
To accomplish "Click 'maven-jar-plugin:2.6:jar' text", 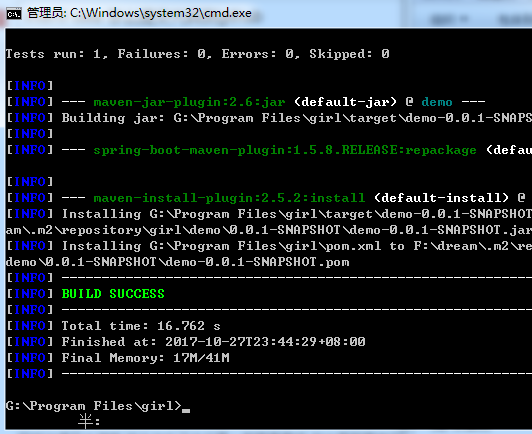I will point(189,102).
